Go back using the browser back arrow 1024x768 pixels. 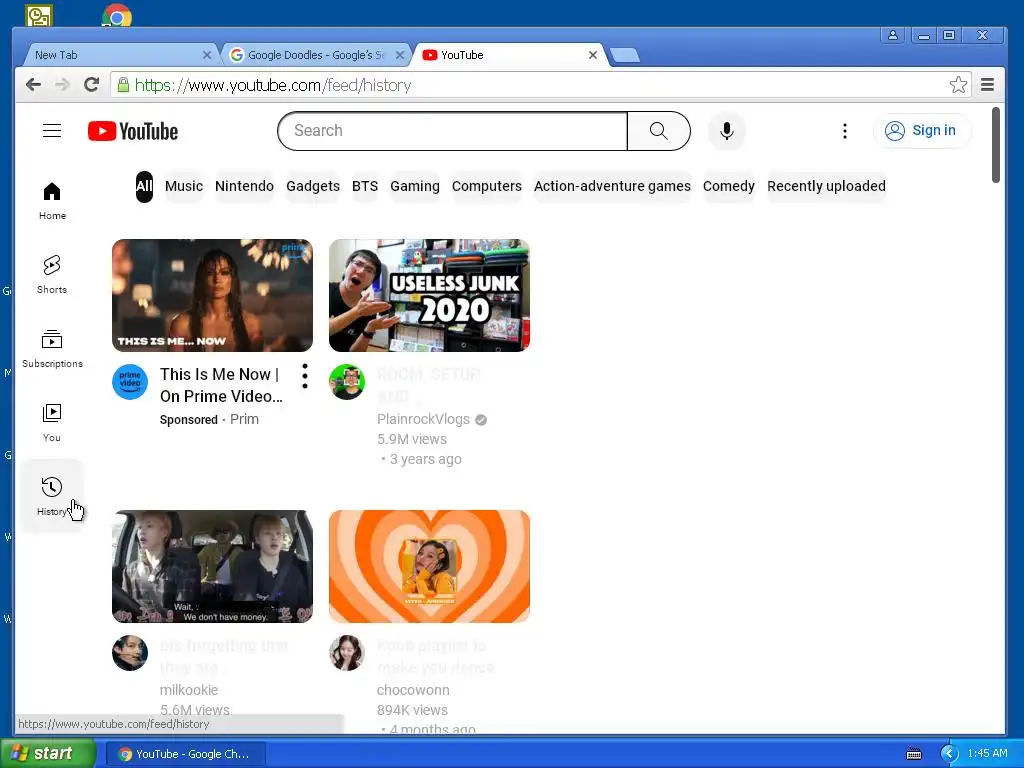pyautogui.click(x=33, y=84)
